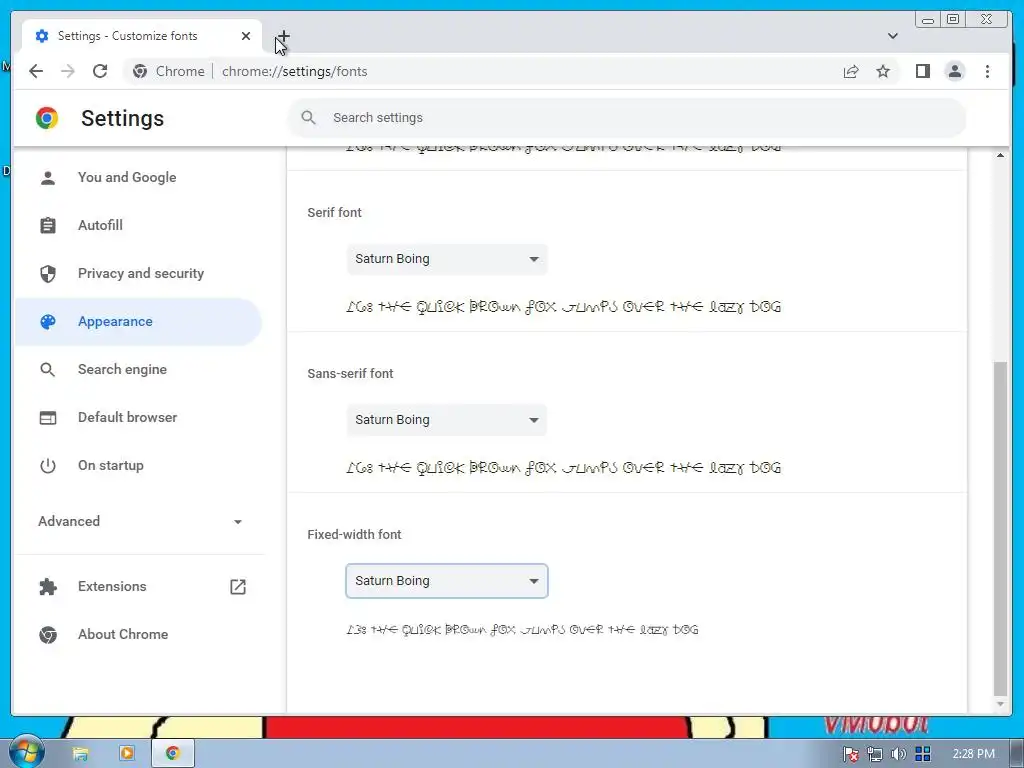Click the Default browser window icon
Image resolution: width=1024 pixels, height=768 pixels.
(x=48, y=417)
